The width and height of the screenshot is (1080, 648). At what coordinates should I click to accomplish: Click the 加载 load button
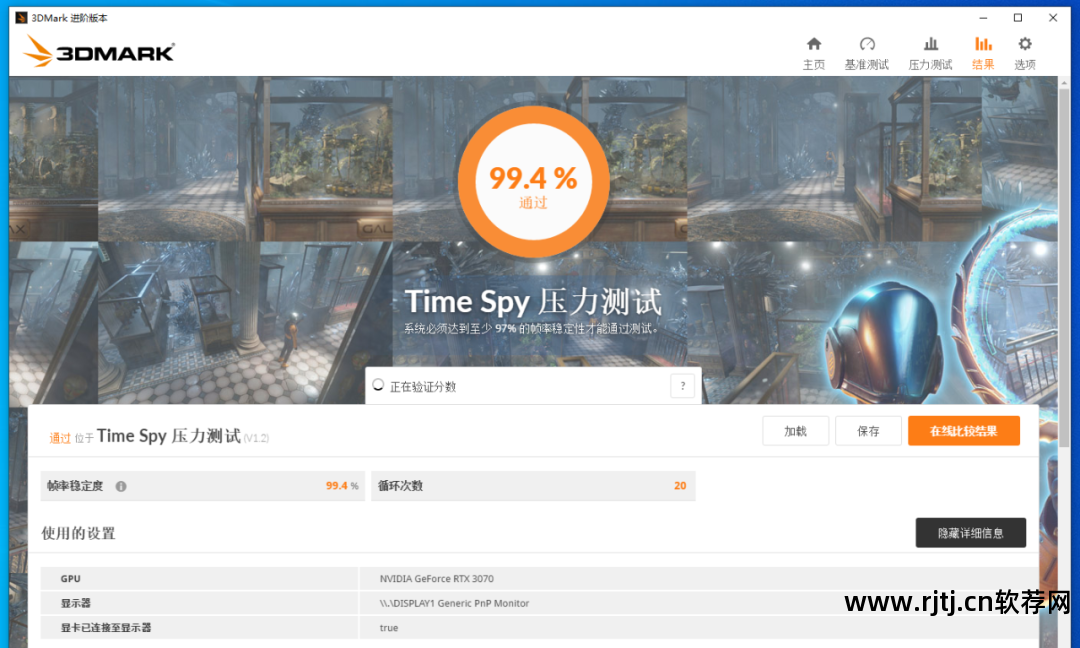(x=795, y=431)
